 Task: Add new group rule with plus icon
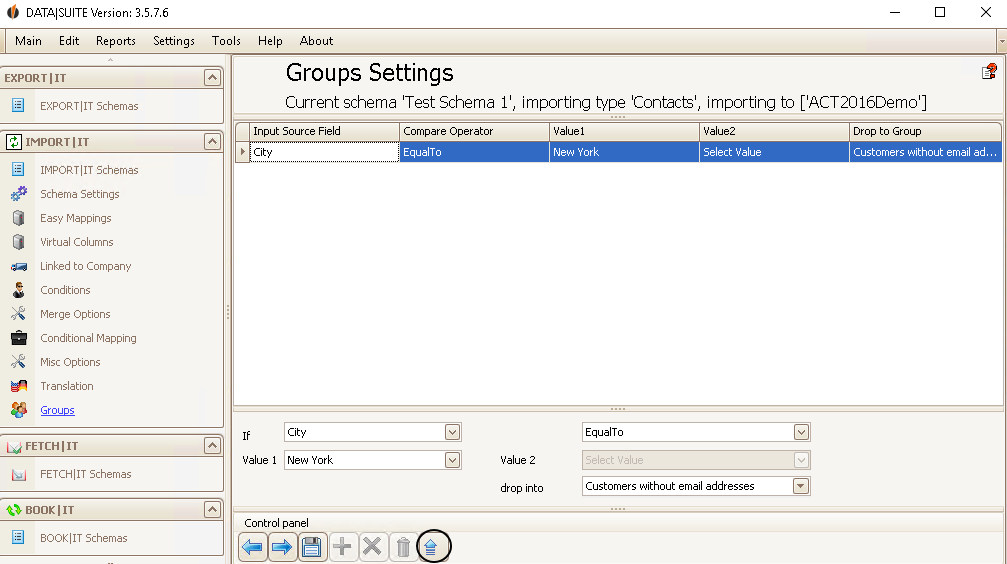tap(342, 547)
